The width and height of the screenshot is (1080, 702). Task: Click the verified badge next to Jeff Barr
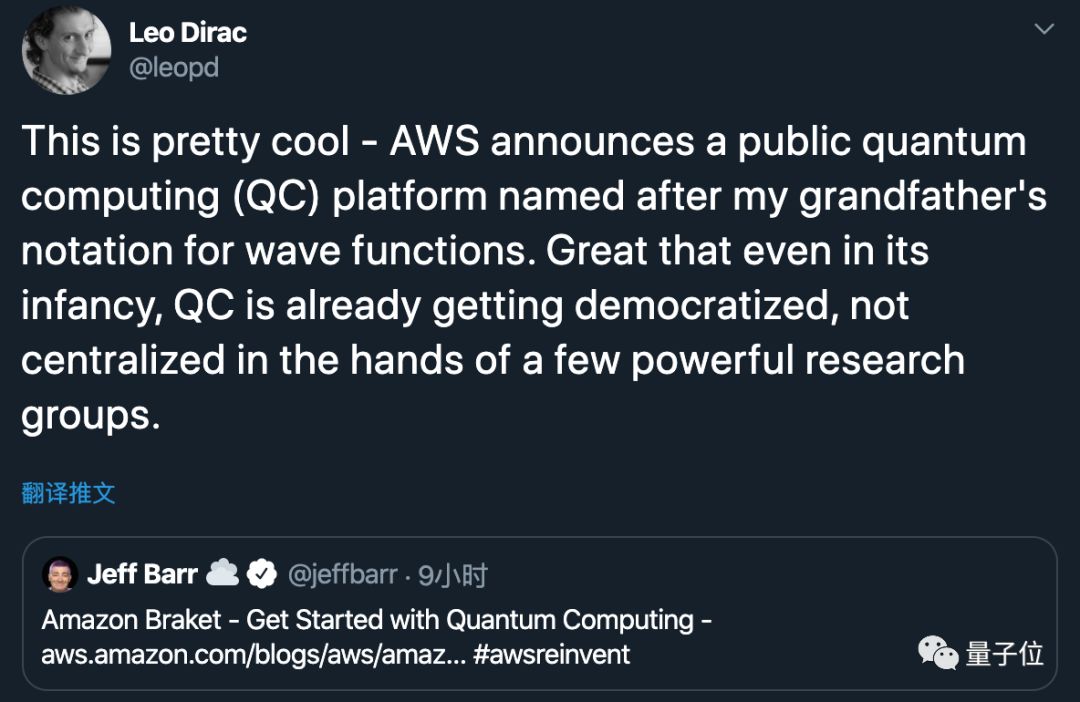[x=262, y=574]
